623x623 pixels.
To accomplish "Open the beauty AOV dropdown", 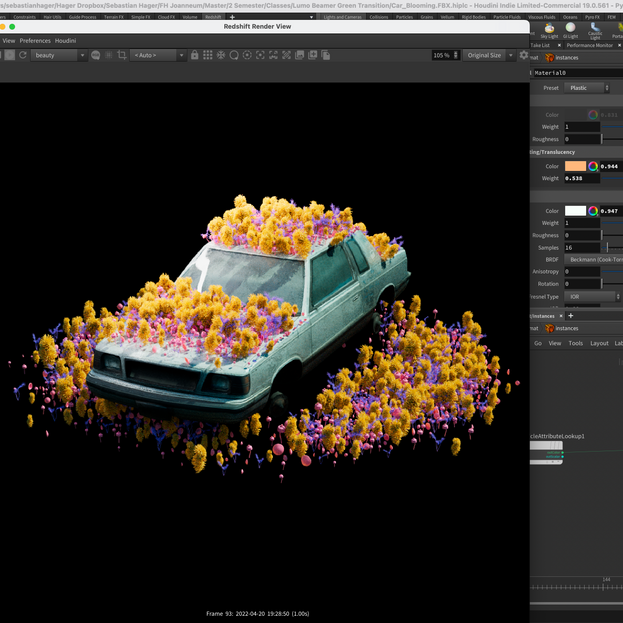I will click(x=59, y=55).
